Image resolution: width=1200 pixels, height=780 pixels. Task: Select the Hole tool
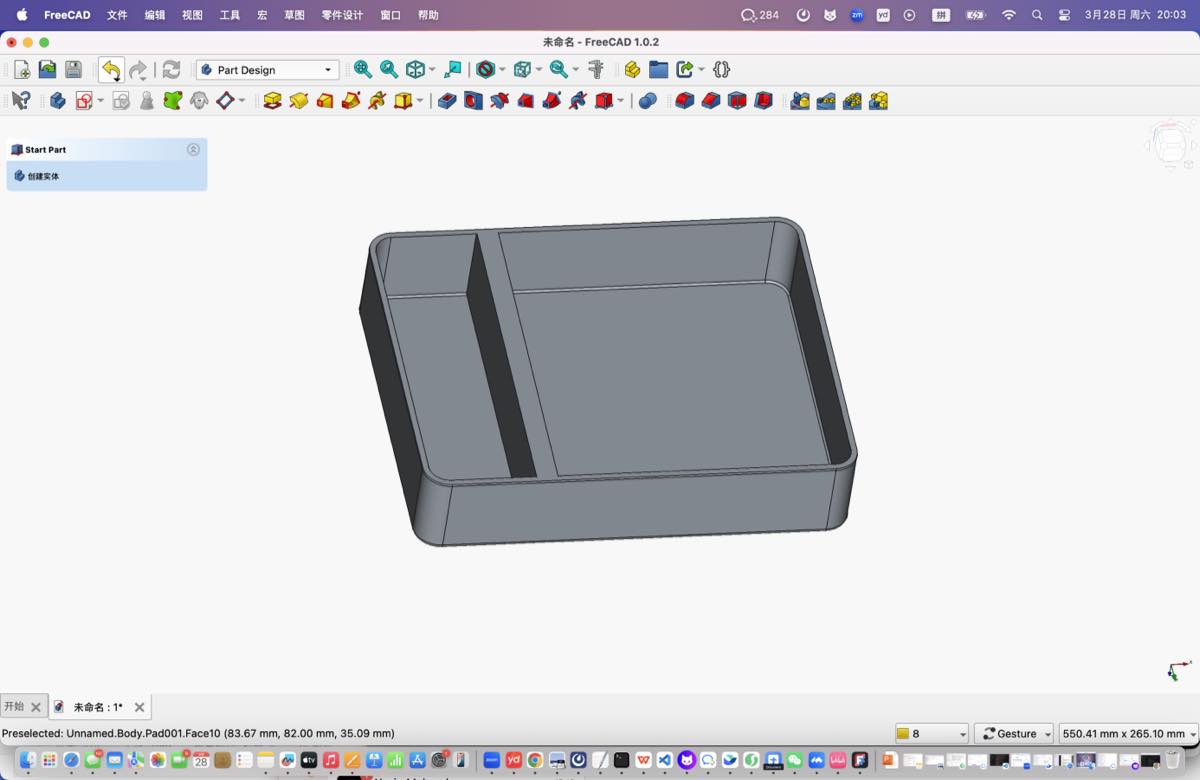coord(473,101)
